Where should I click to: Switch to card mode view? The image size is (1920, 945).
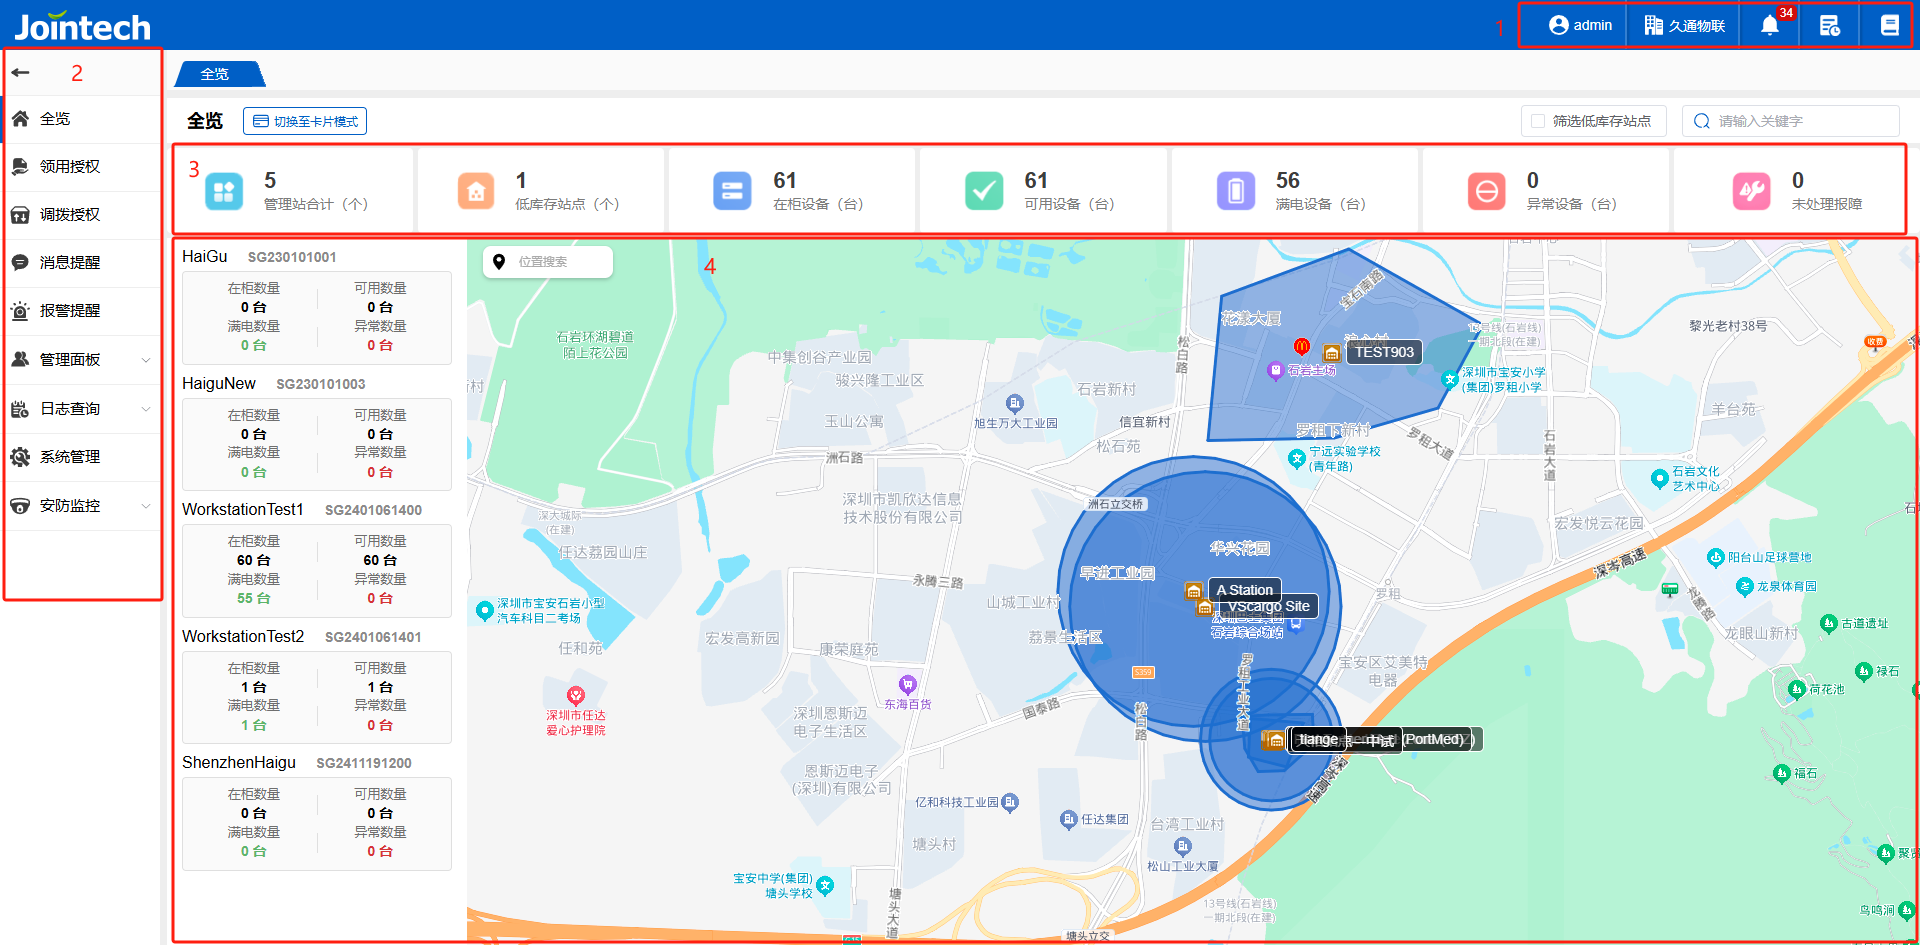tap(305, 121)
